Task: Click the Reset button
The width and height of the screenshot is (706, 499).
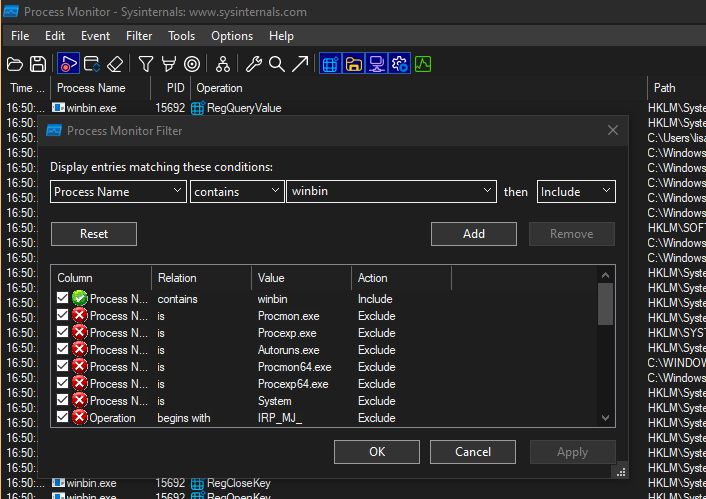Action: [94, 234]
